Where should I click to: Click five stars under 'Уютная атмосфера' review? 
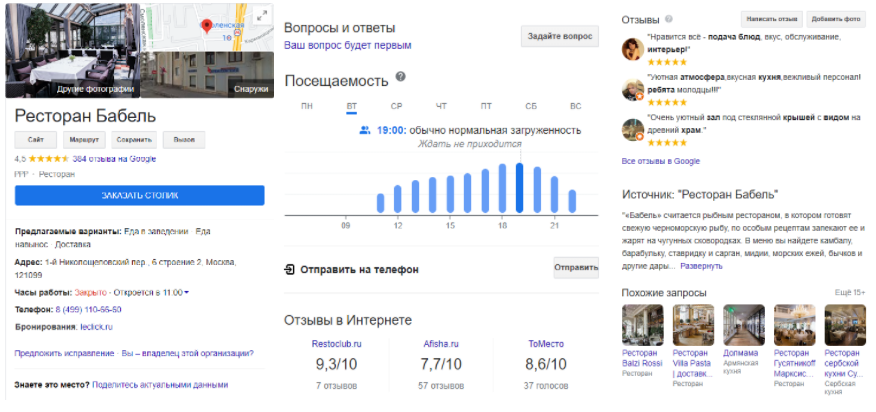tap(667, 102)
